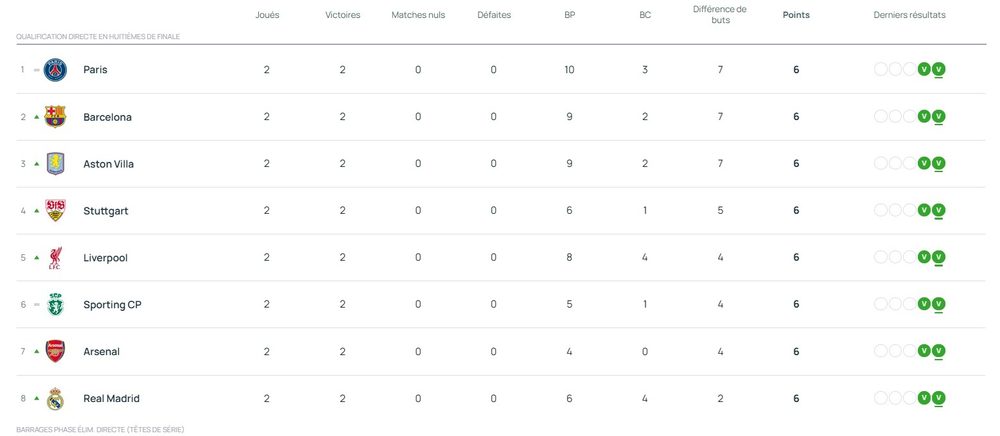
Task: Click Sporting CP's most recent underlined V result
Action: click(938, 305)
